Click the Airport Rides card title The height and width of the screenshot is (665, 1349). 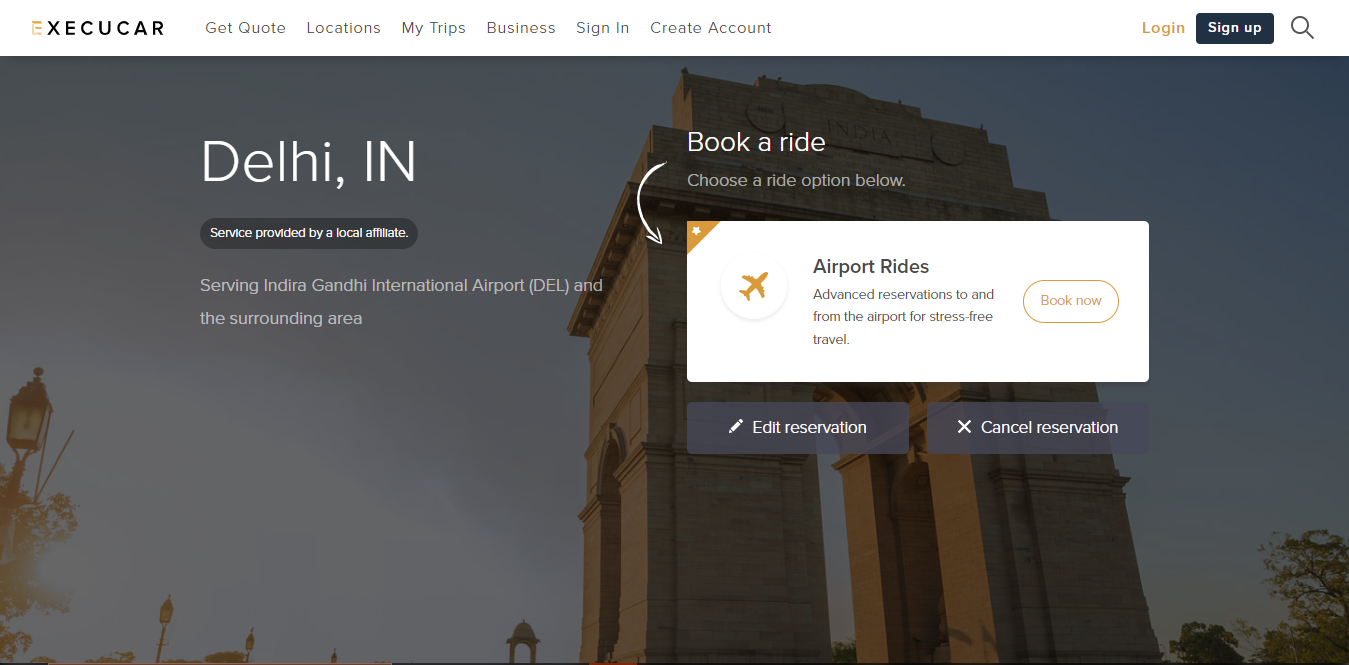(x=870, y=267)
